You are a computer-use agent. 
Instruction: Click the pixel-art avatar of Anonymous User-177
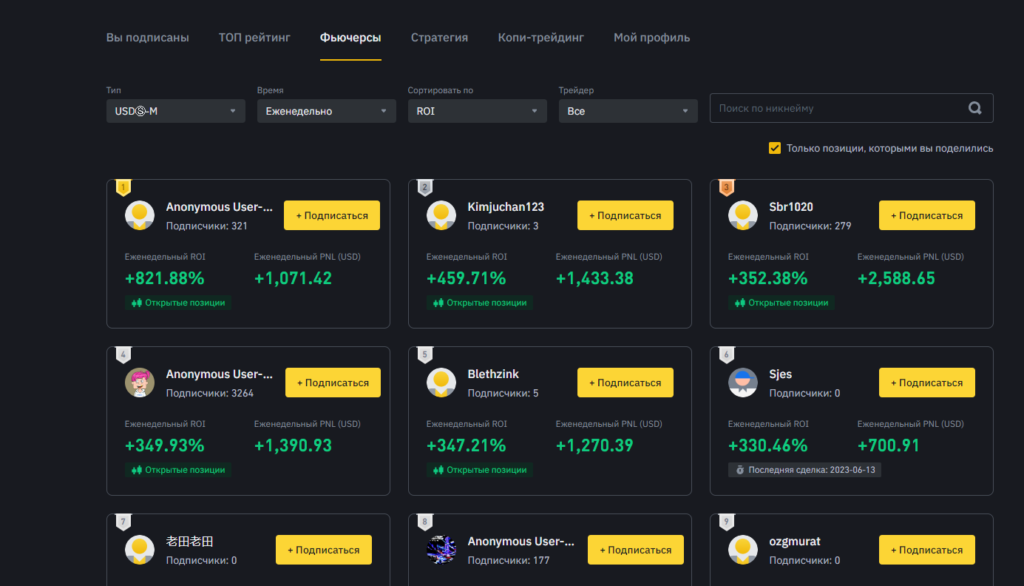[442, 548]
